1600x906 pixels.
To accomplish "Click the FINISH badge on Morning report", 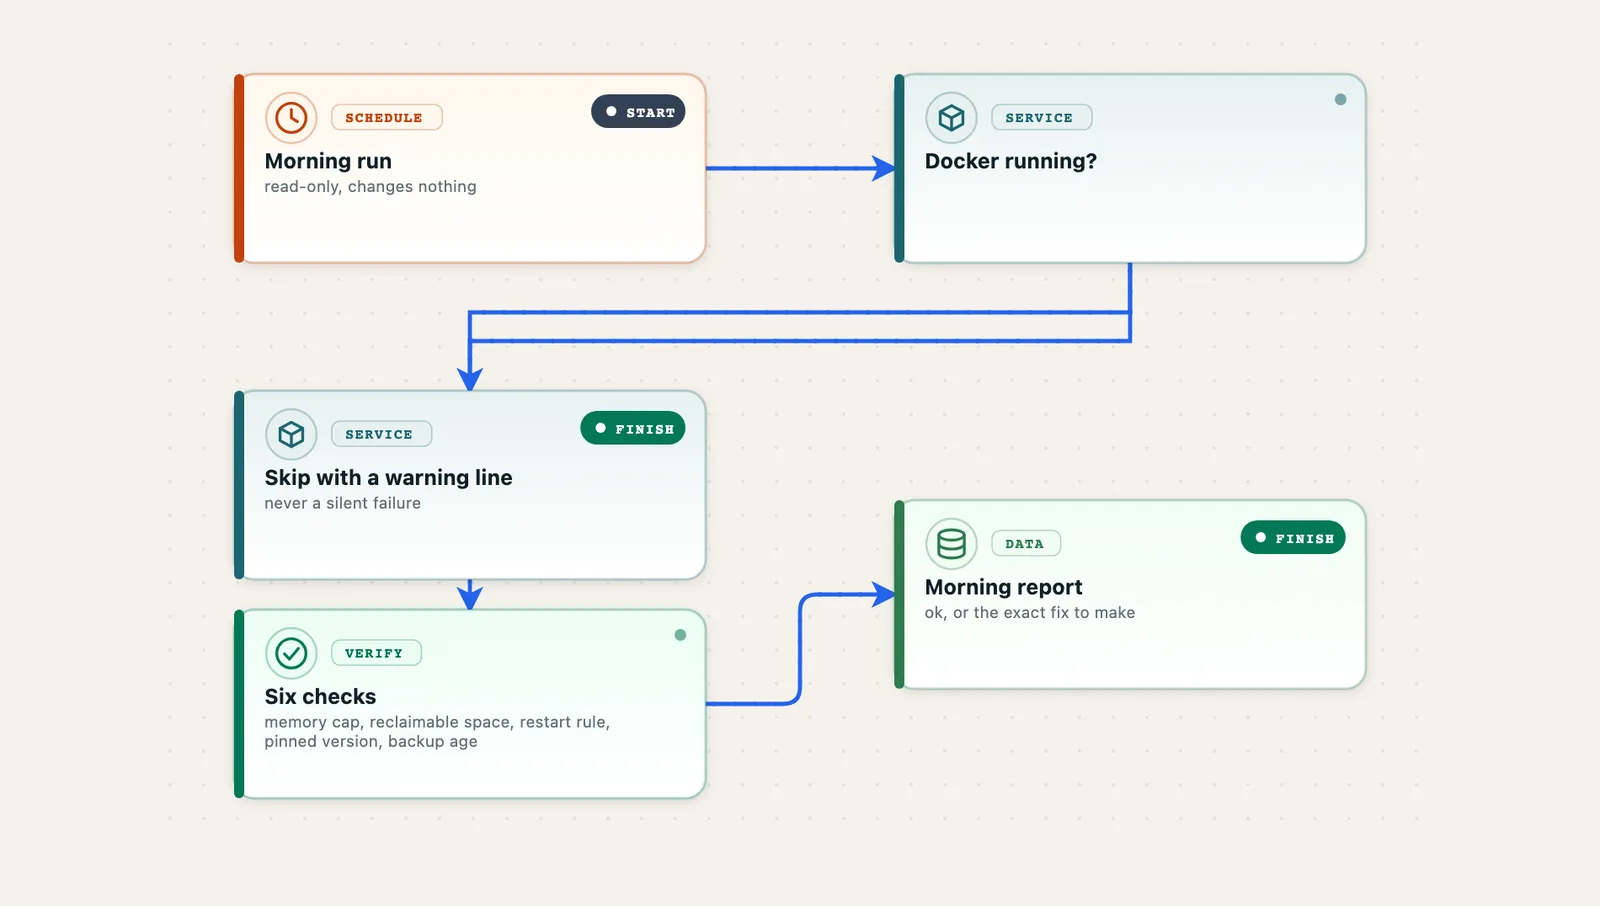I will tap(1293, 538).
